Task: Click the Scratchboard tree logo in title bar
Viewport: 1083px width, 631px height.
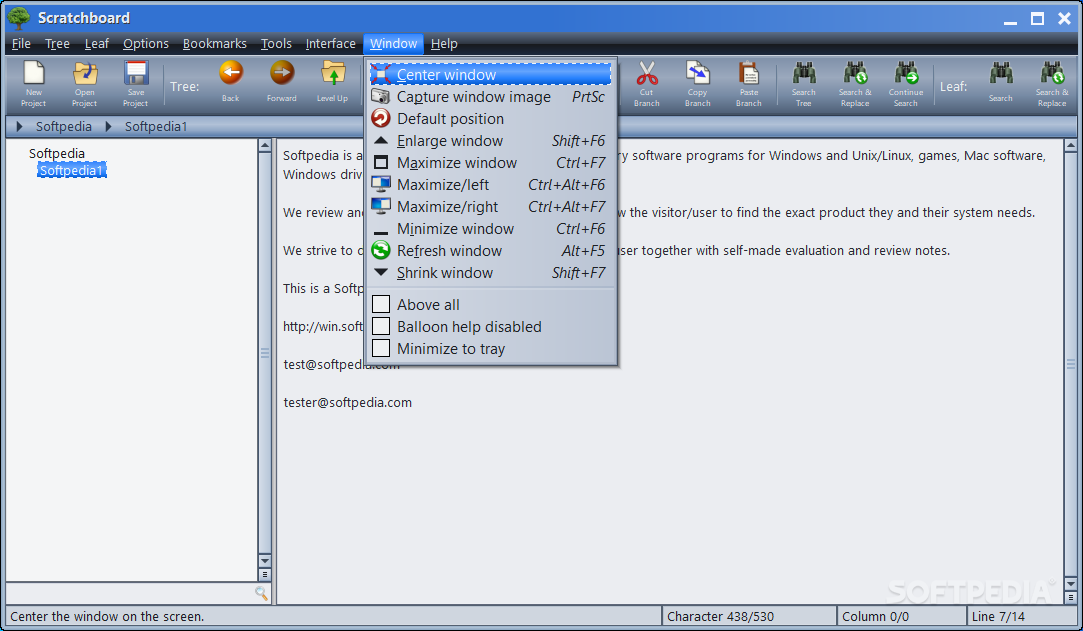Action: pyautogui.click(x=19, y=17)
